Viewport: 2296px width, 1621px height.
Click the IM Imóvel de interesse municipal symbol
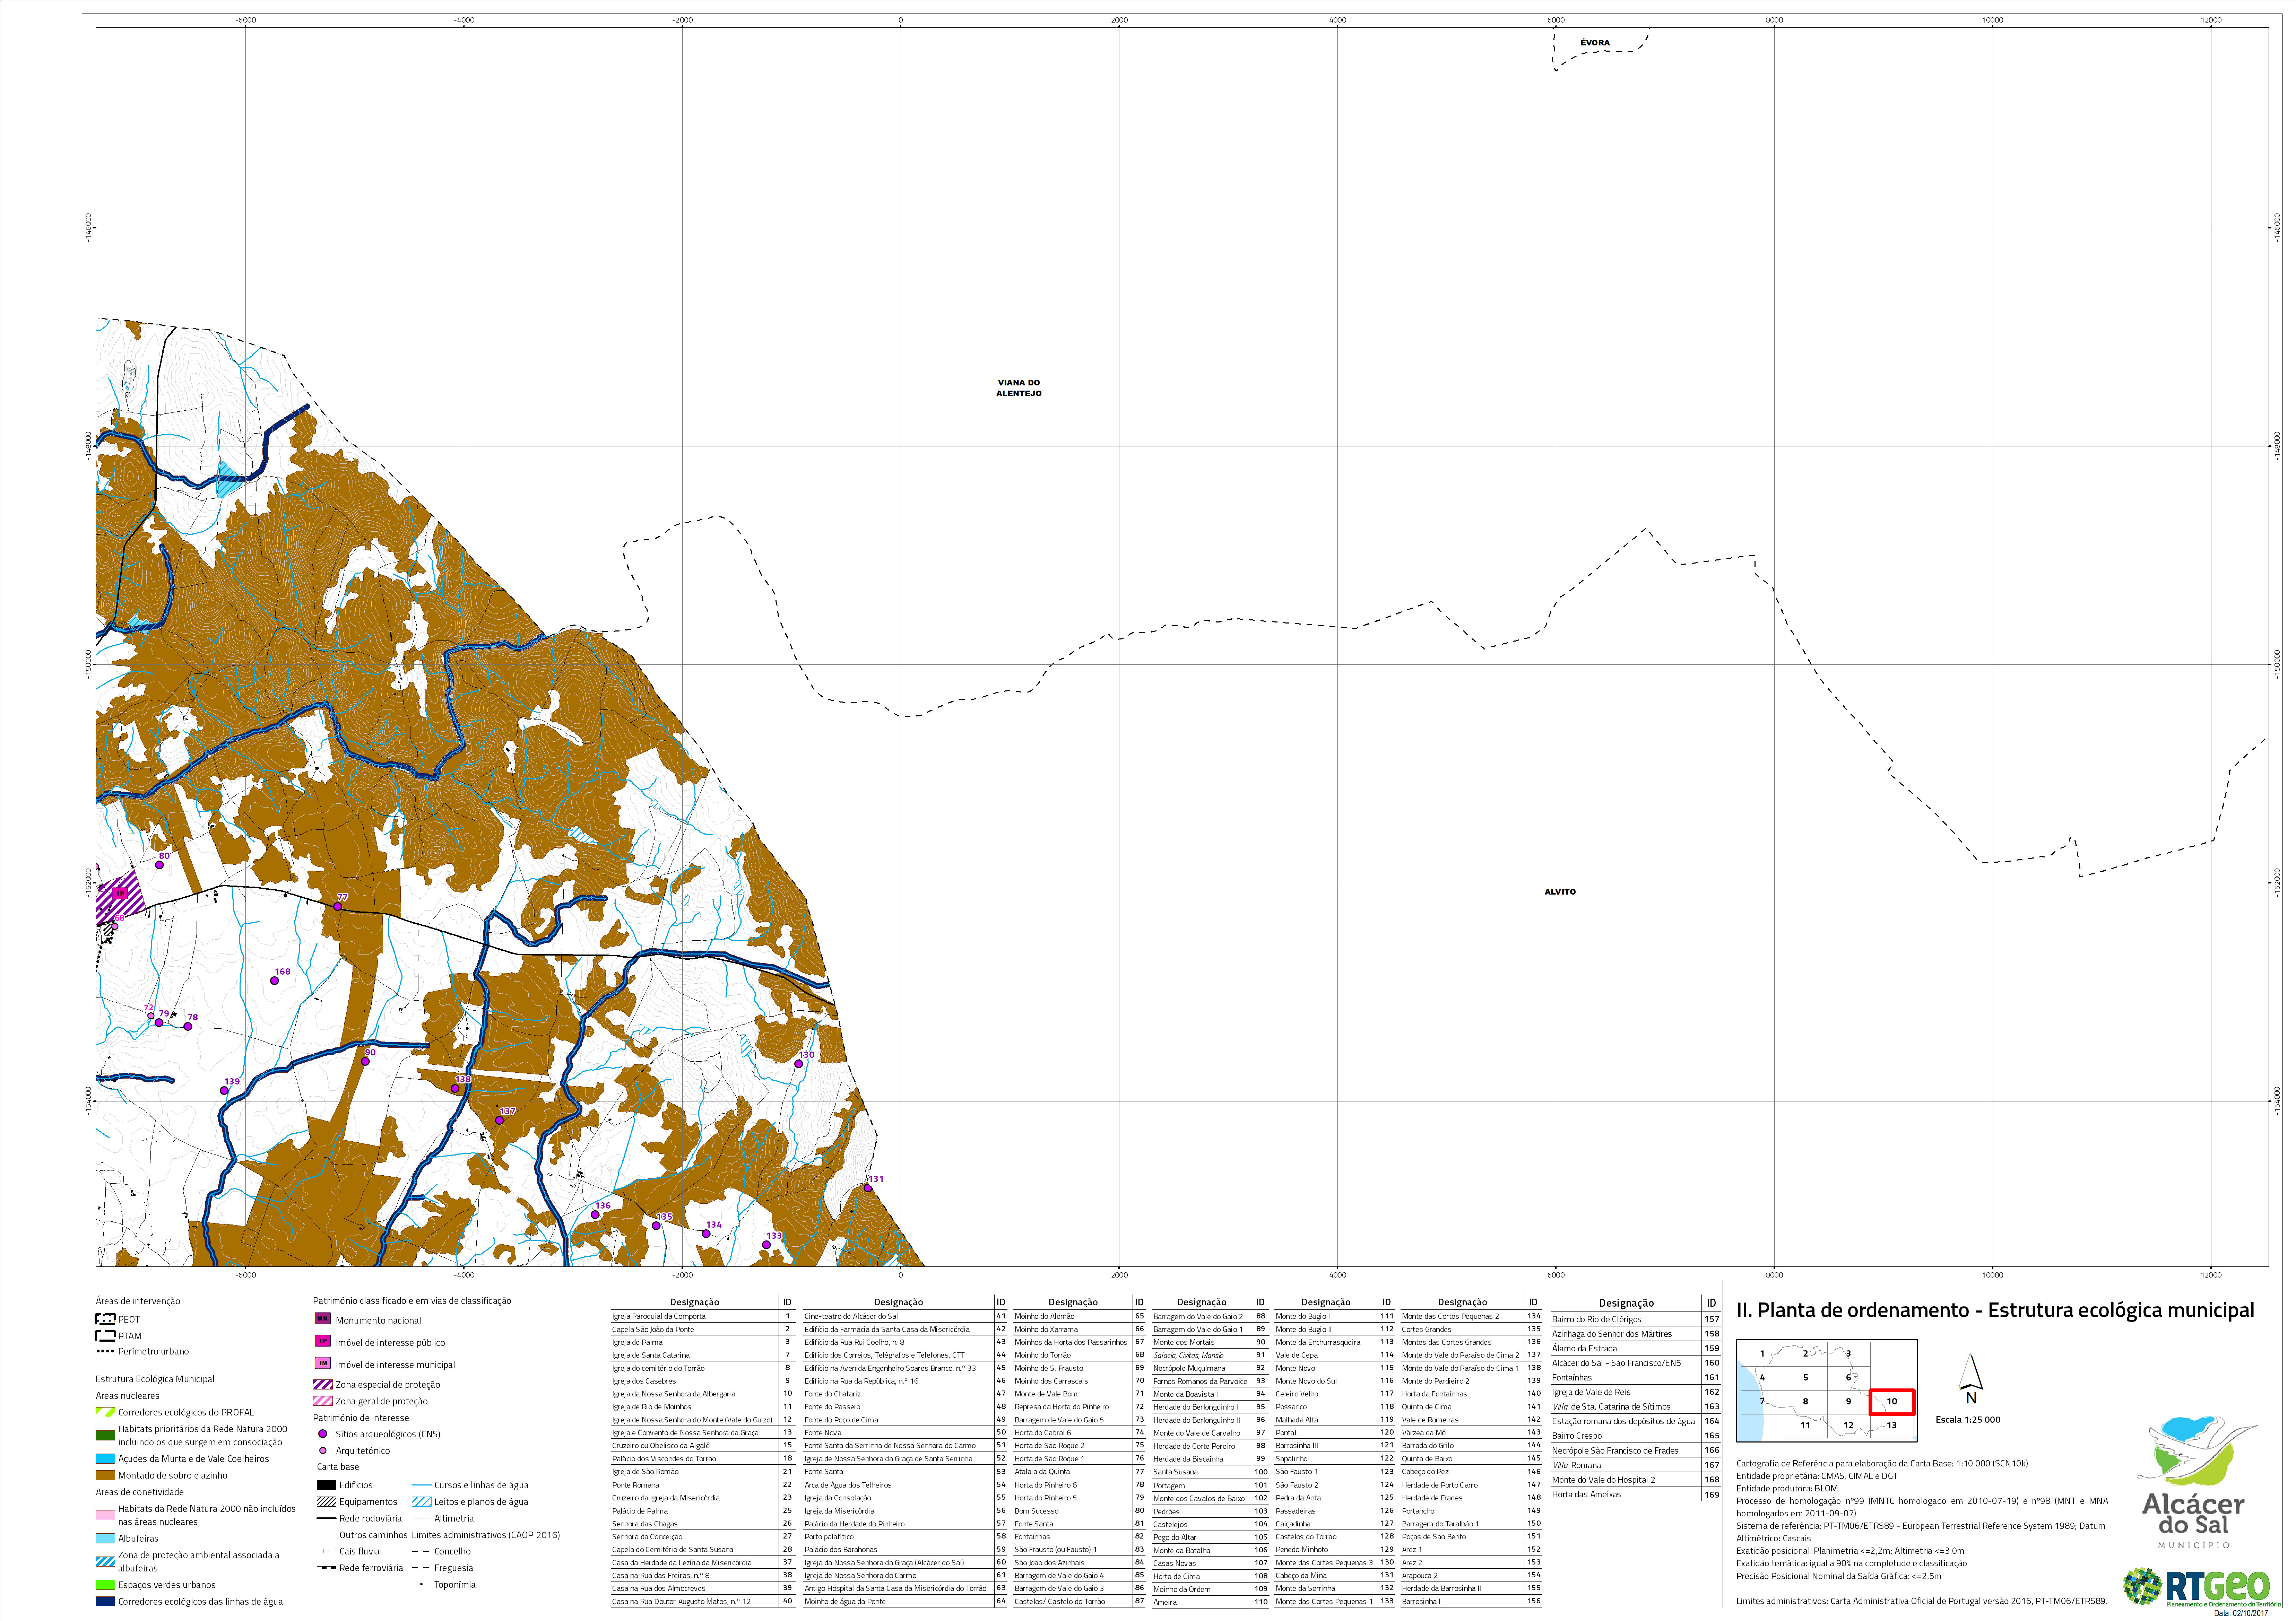pos(323,1363)
